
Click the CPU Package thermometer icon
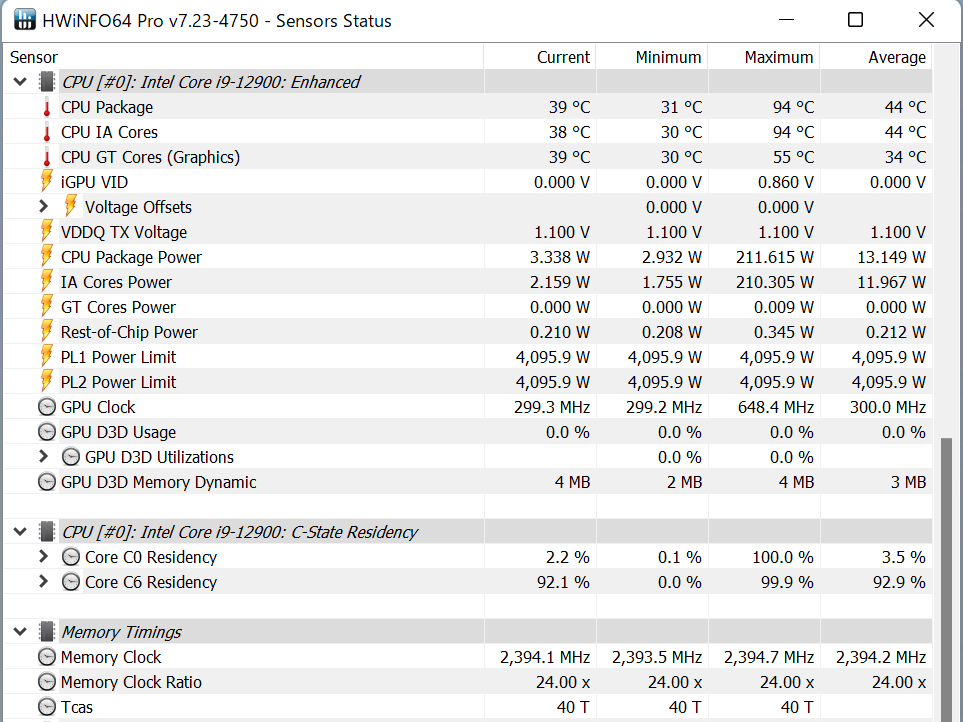46,107
